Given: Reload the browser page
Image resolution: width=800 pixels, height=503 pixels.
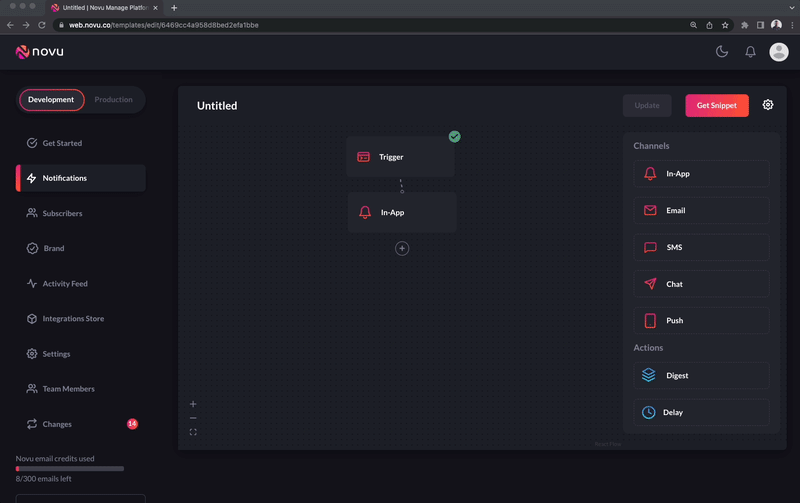Looking at the screenshot, I should [x=42, y=25].
